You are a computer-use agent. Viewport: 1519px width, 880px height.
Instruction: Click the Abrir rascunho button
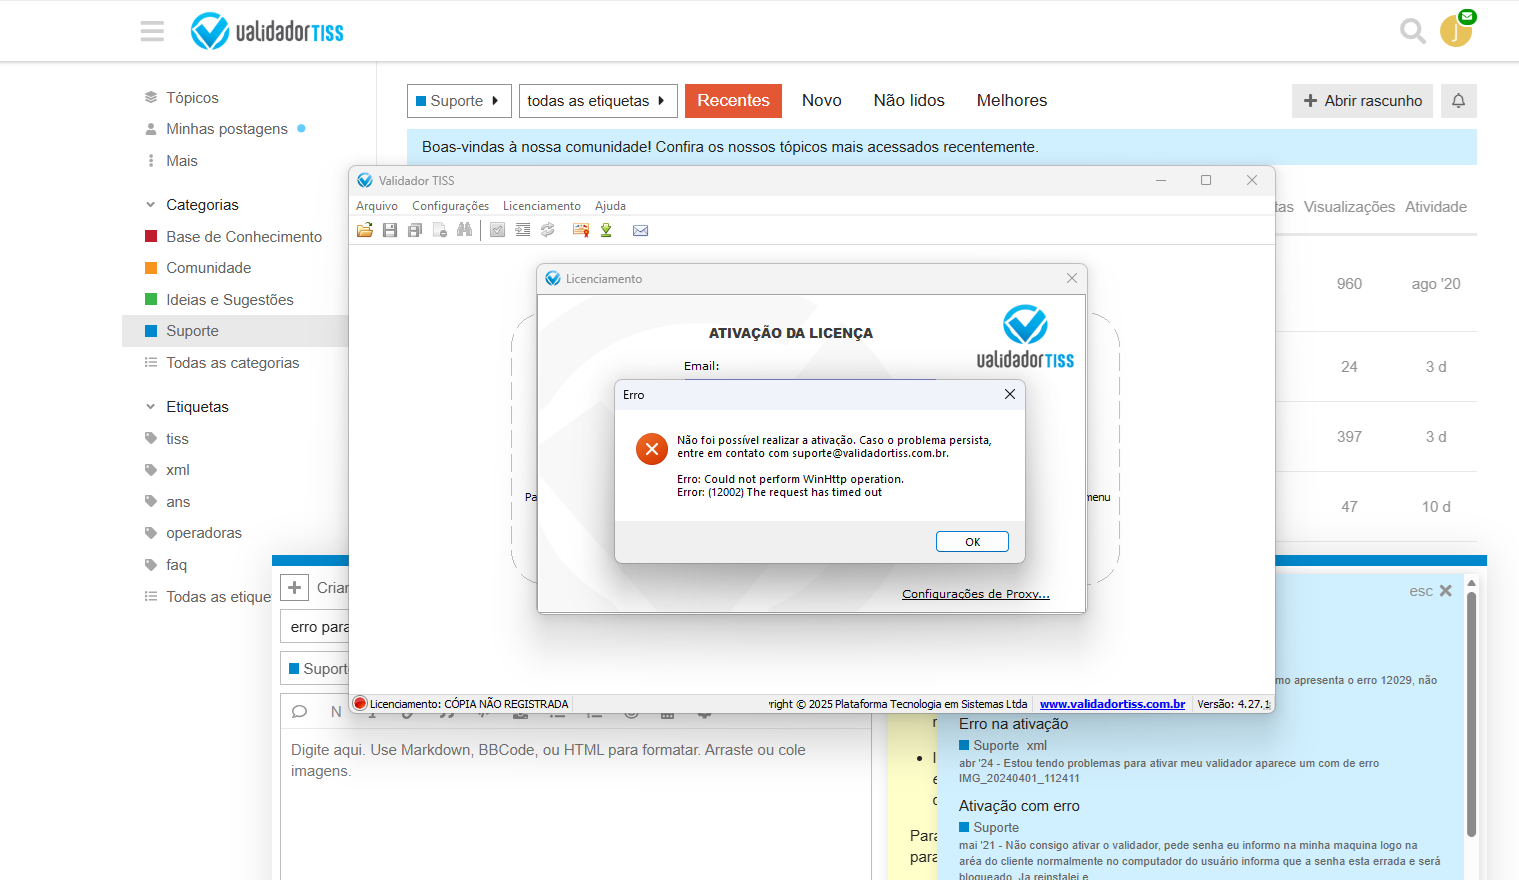tap(1362, 101)
